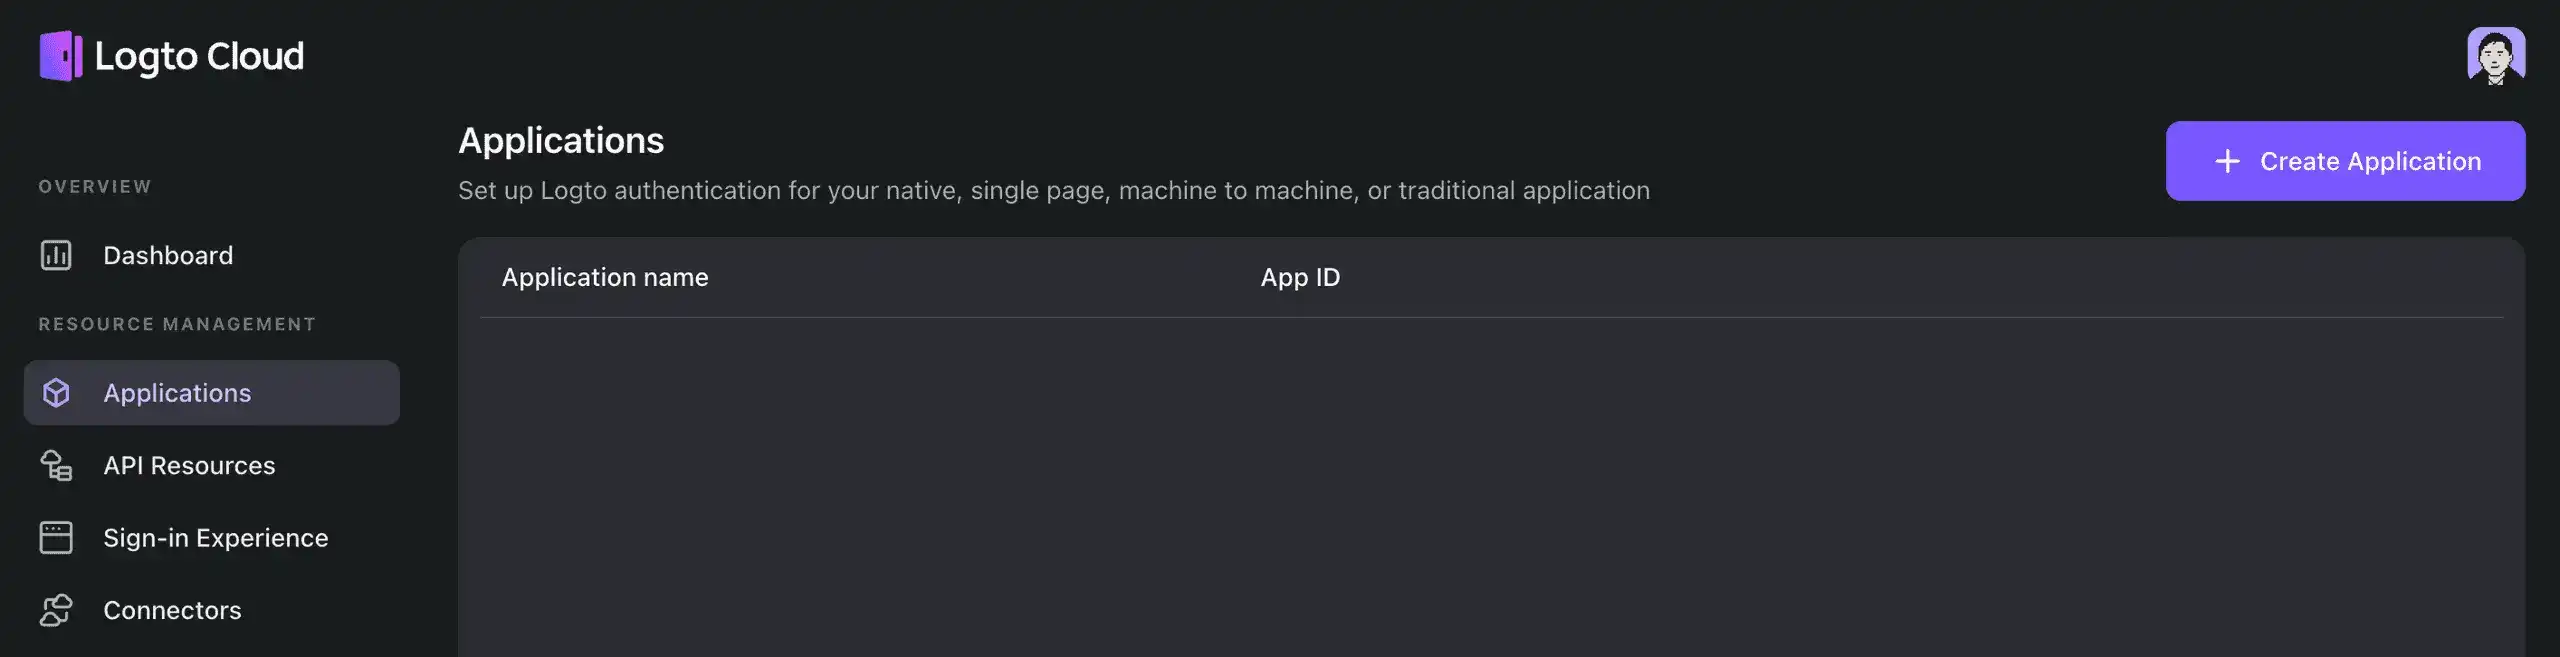Image resolution: width=2560 pixels, height=657 pixels.
Task: Click the Applications page heading
Action: (561, 141)
